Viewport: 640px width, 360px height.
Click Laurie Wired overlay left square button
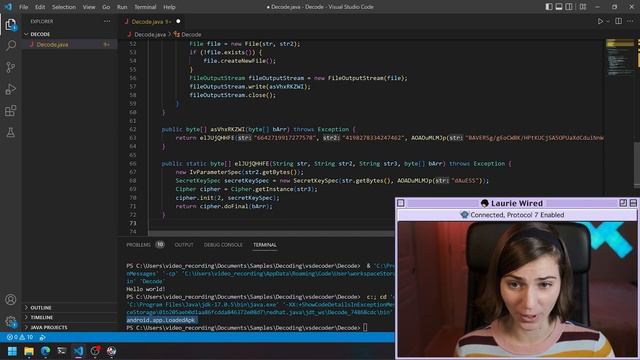click(x=401, y=203)
